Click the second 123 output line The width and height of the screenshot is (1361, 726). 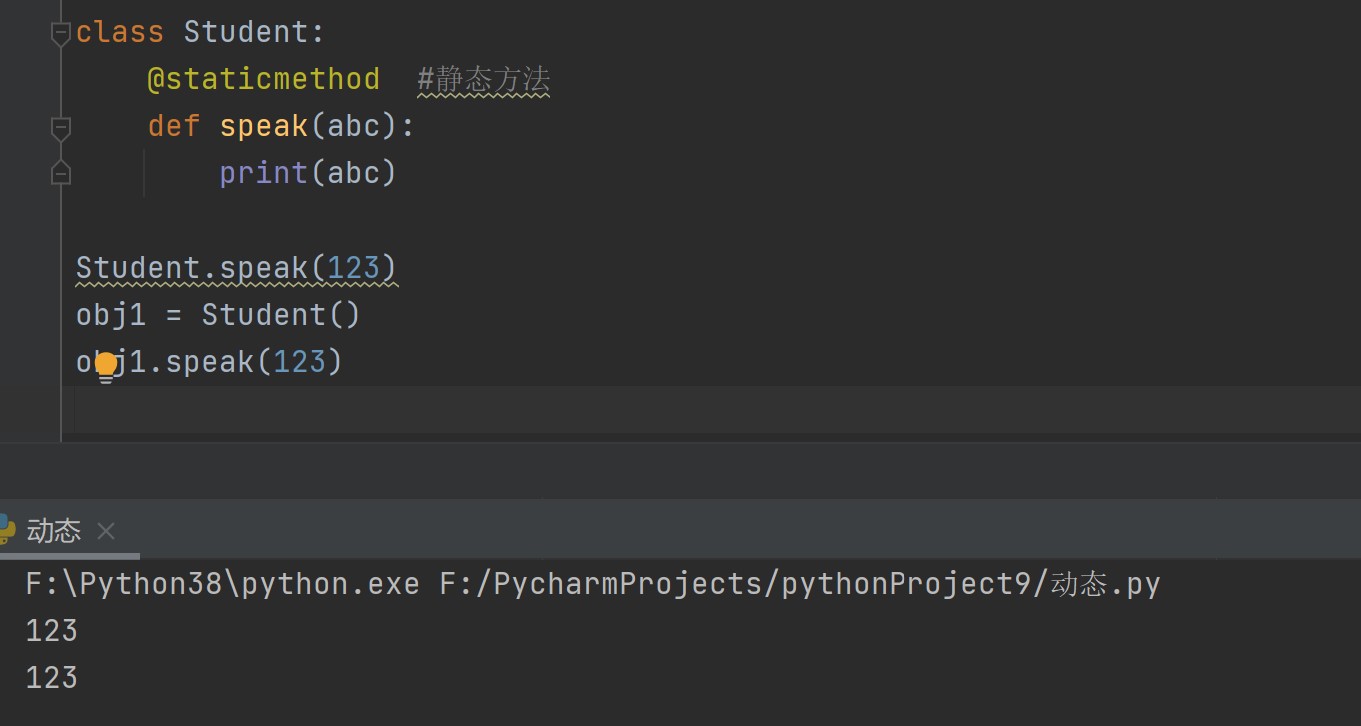click(52, 677)
